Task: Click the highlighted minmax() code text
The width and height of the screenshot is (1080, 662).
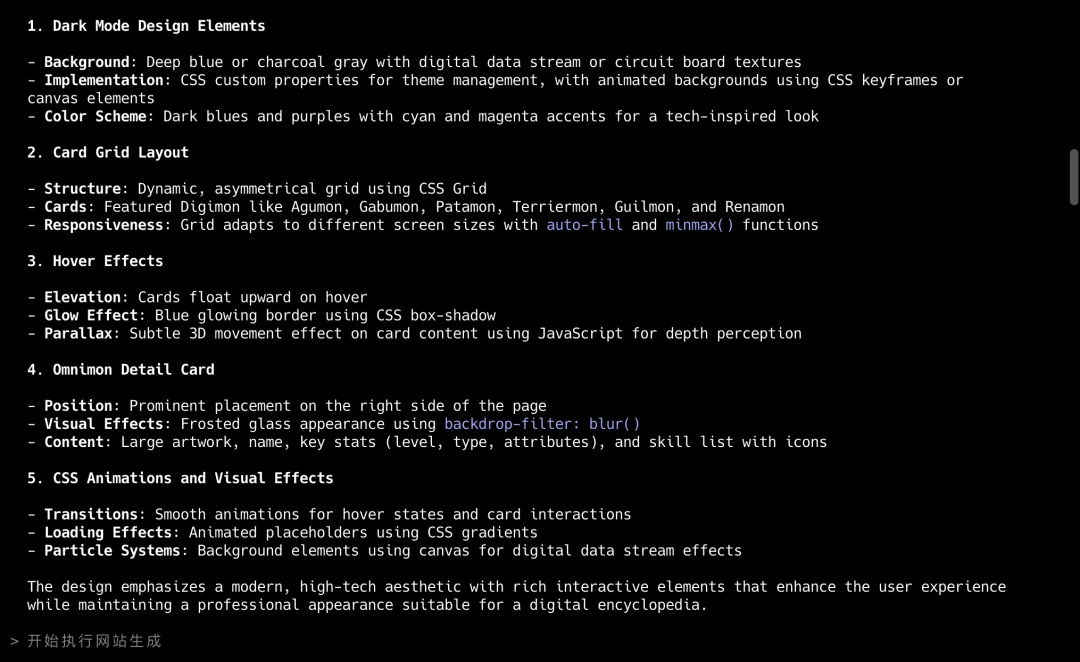Action: 699,225
